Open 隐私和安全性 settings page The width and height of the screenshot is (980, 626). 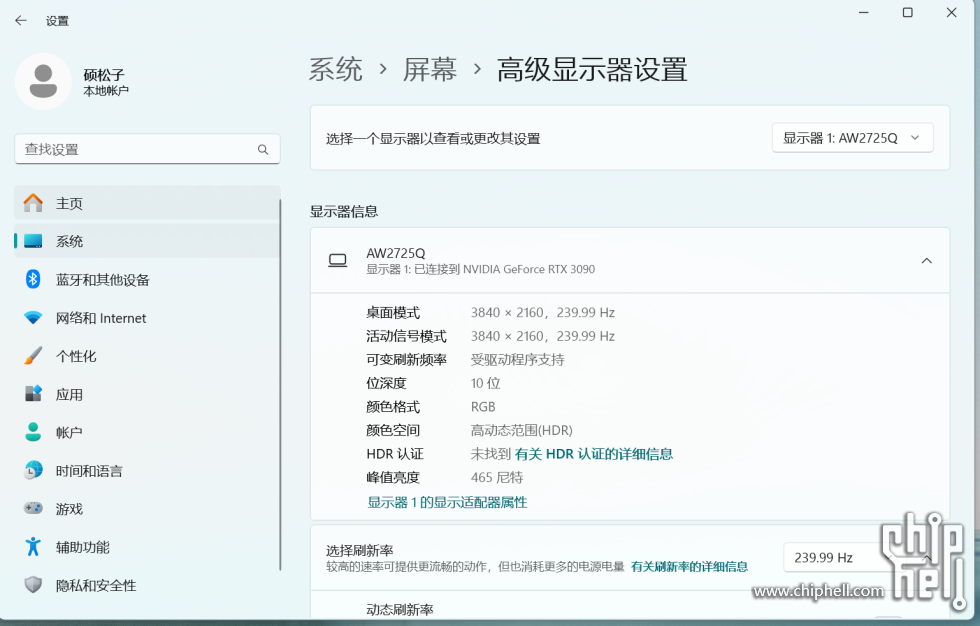pyautogui.click(x=147, y=585)
